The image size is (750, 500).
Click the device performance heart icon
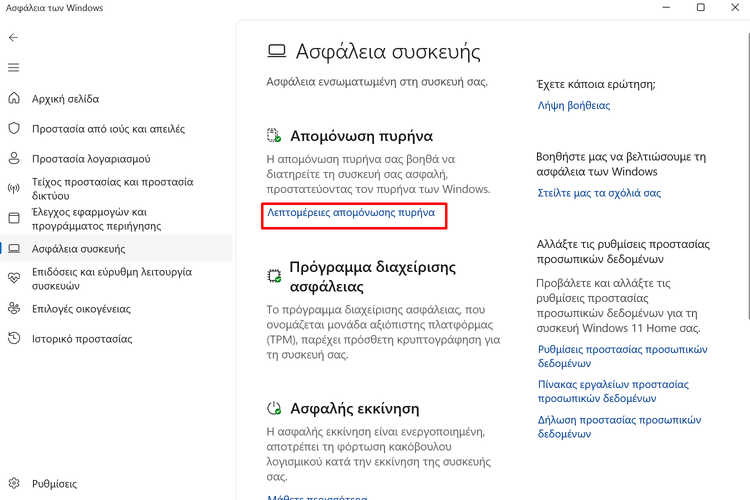tap(14, 279)
